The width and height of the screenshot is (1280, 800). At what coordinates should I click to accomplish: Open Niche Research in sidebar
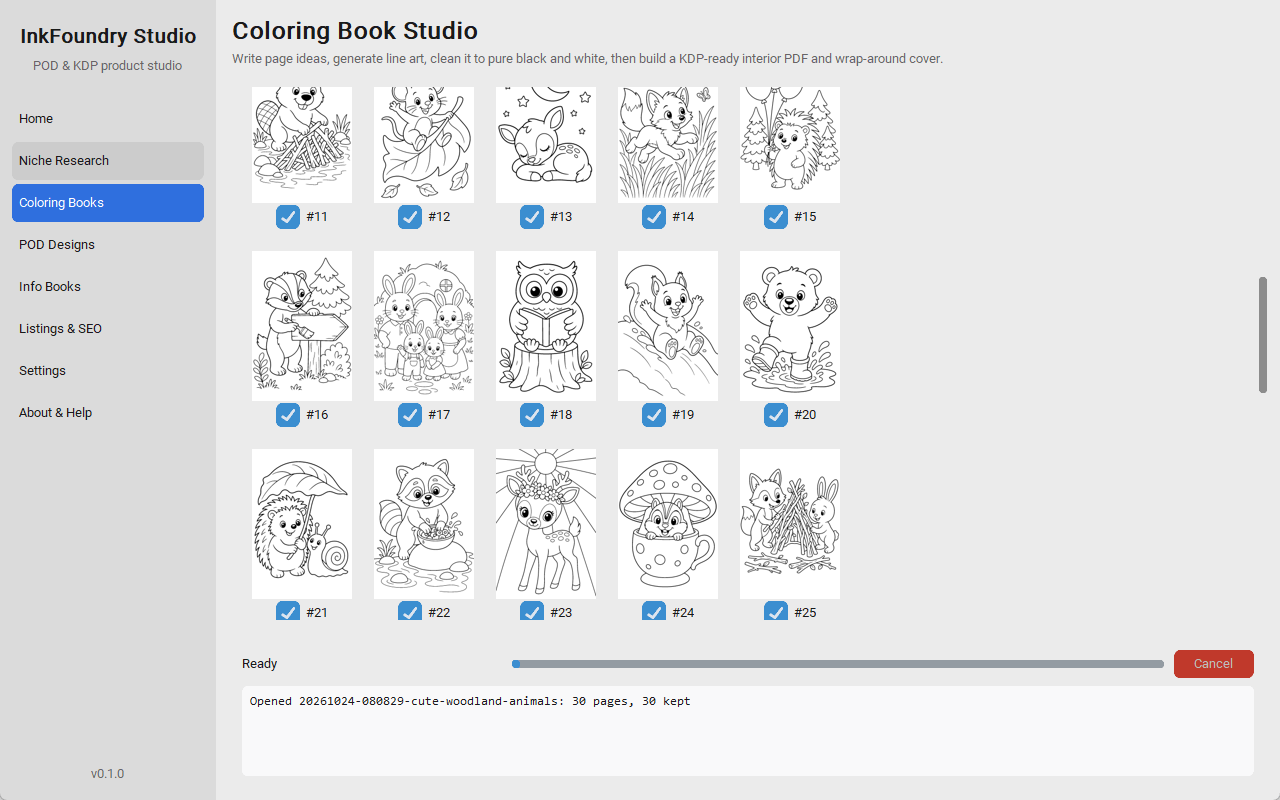tap(108, 161)
